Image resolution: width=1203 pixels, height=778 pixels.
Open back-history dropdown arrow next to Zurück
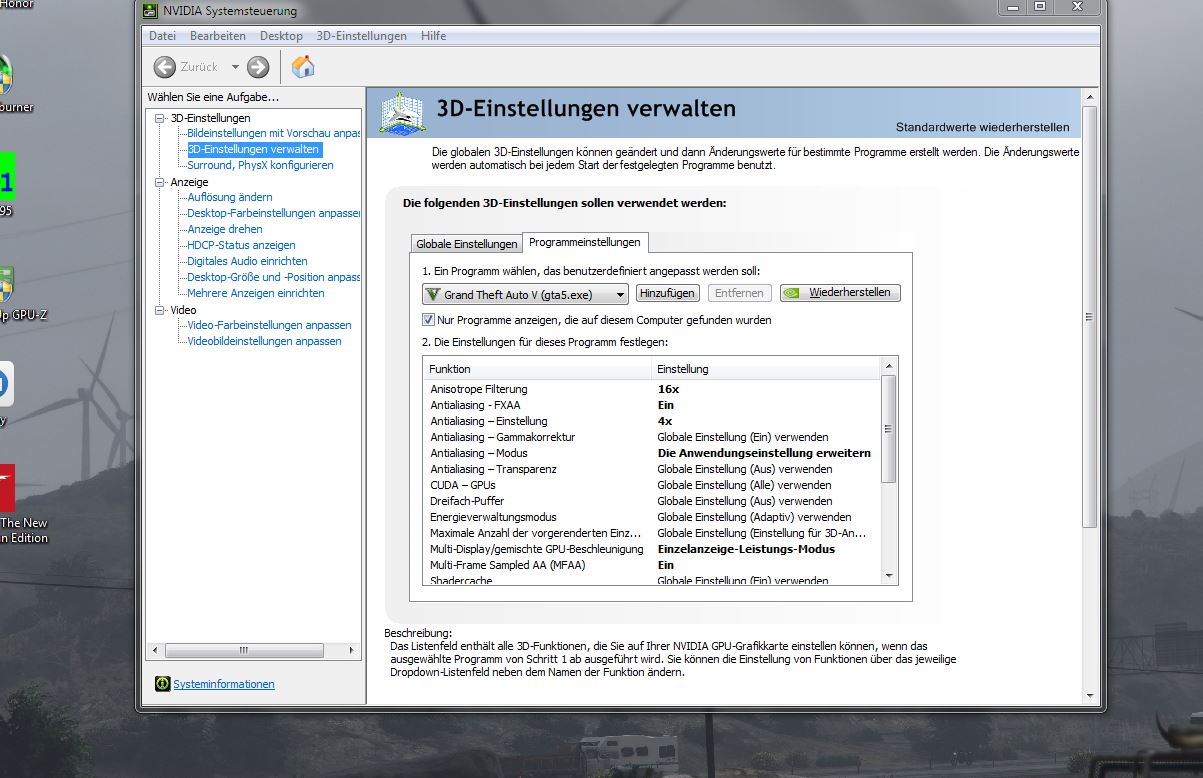pos(235,67)
